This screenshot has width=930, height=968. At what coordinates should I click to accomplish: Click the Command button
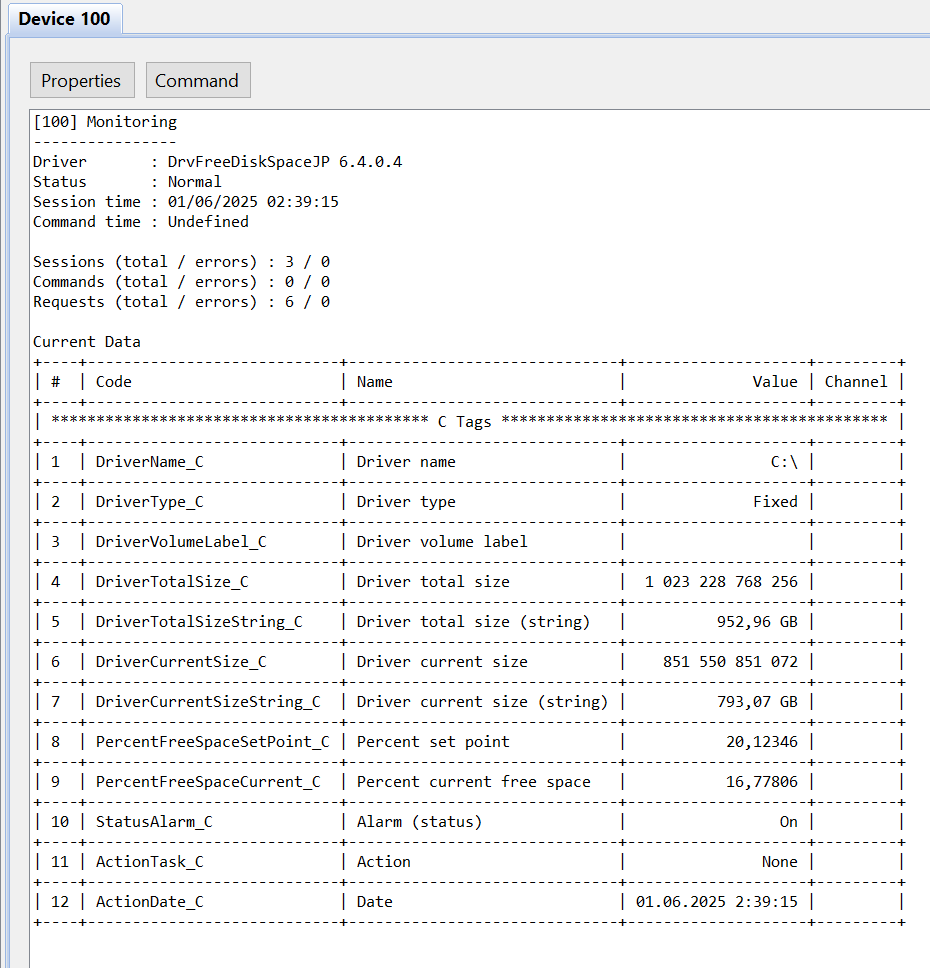(x=198, y=80)
